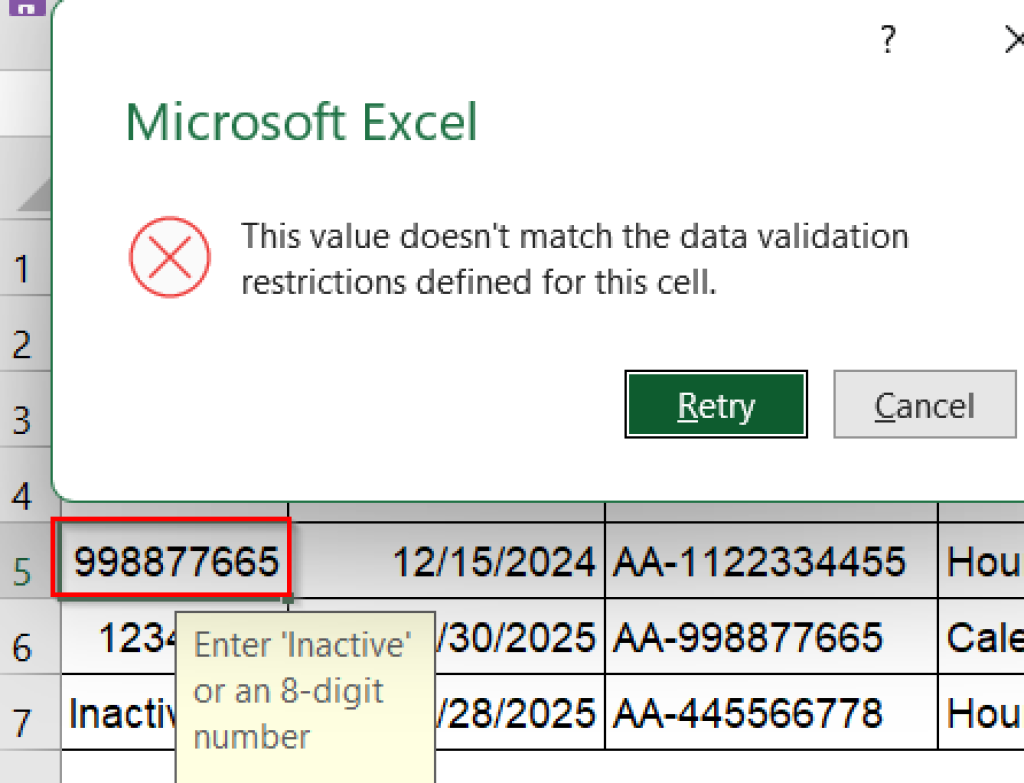The width and height of the screenshot is (1024, 783).
Task: Select the cell showing AA-445566778
Action: click(x=770, y=714)
